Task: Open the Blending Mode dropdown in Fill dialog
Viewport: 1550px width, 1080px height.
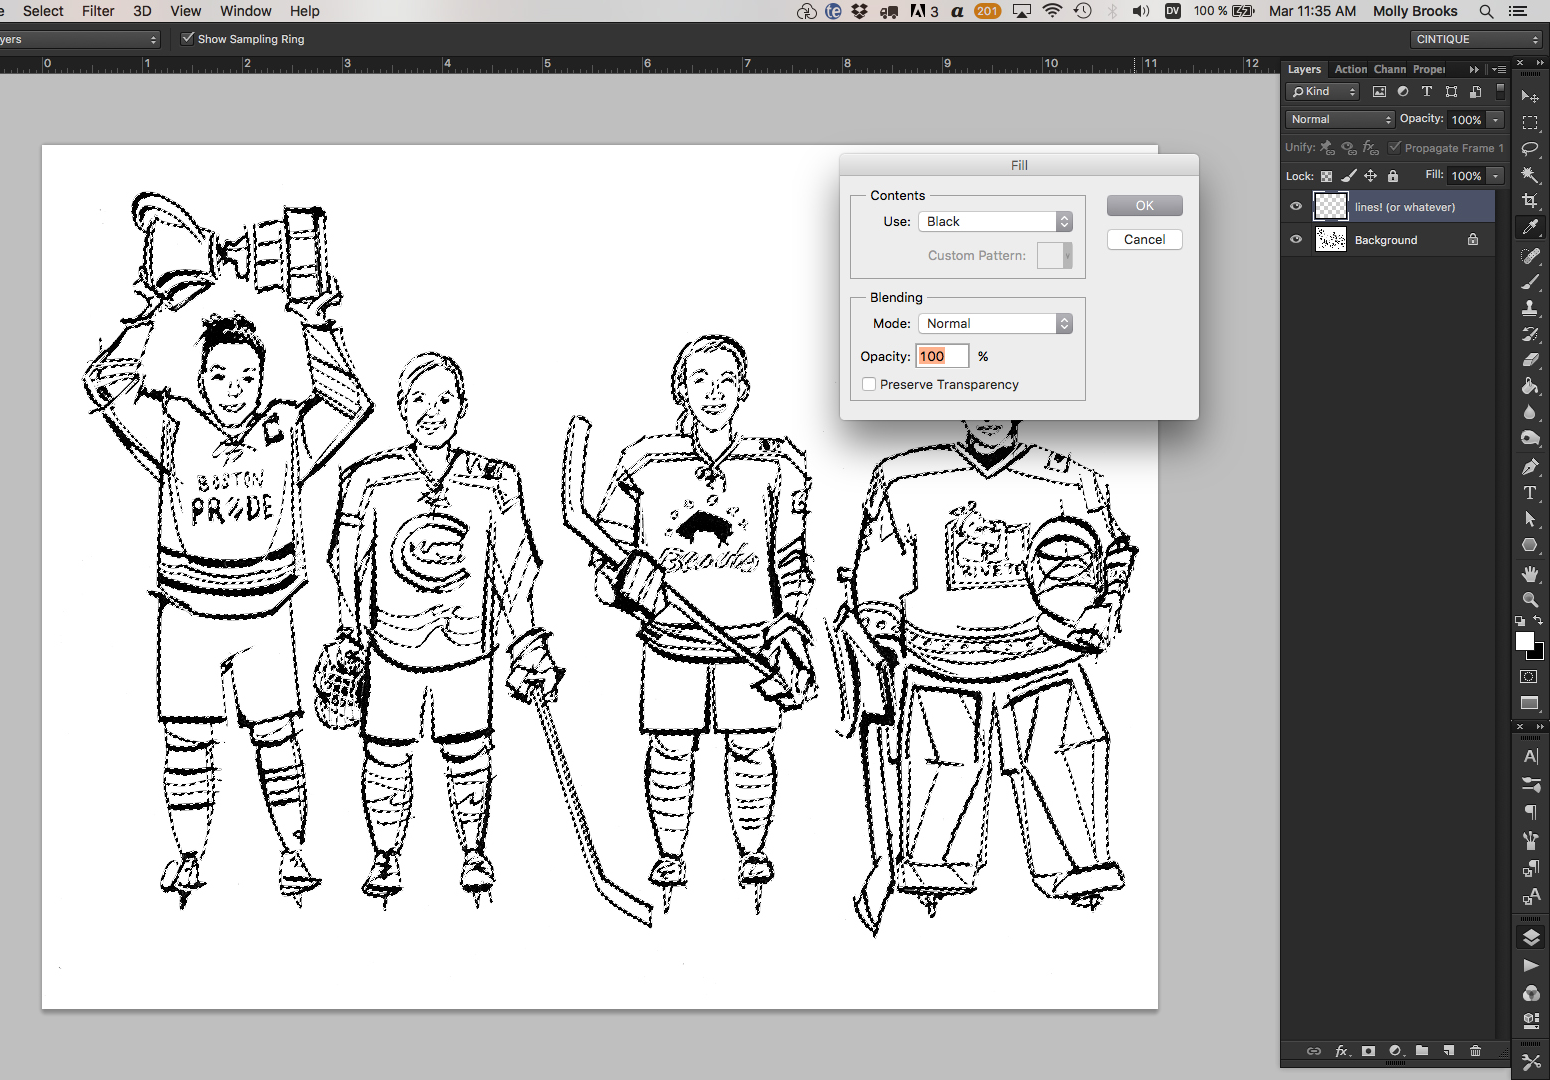Action: (994, 324)
